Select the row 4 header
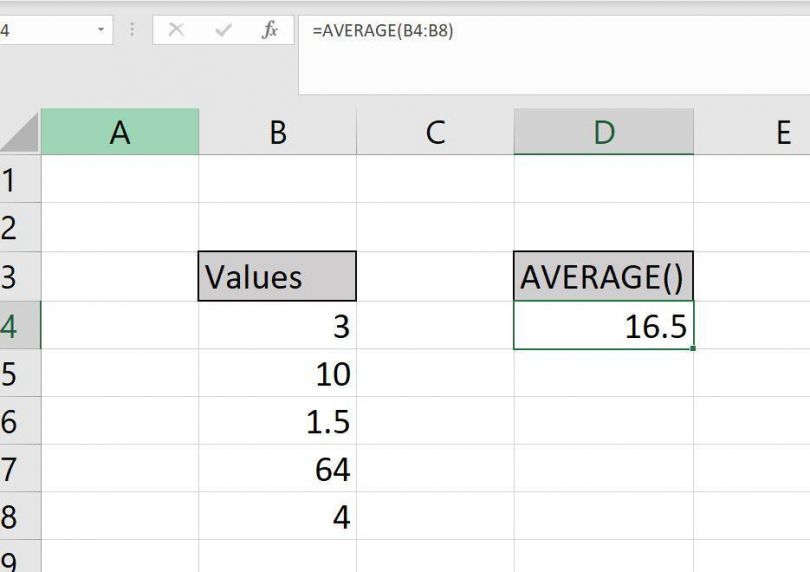This screenshot has width=810, height=572. [14, 326]
